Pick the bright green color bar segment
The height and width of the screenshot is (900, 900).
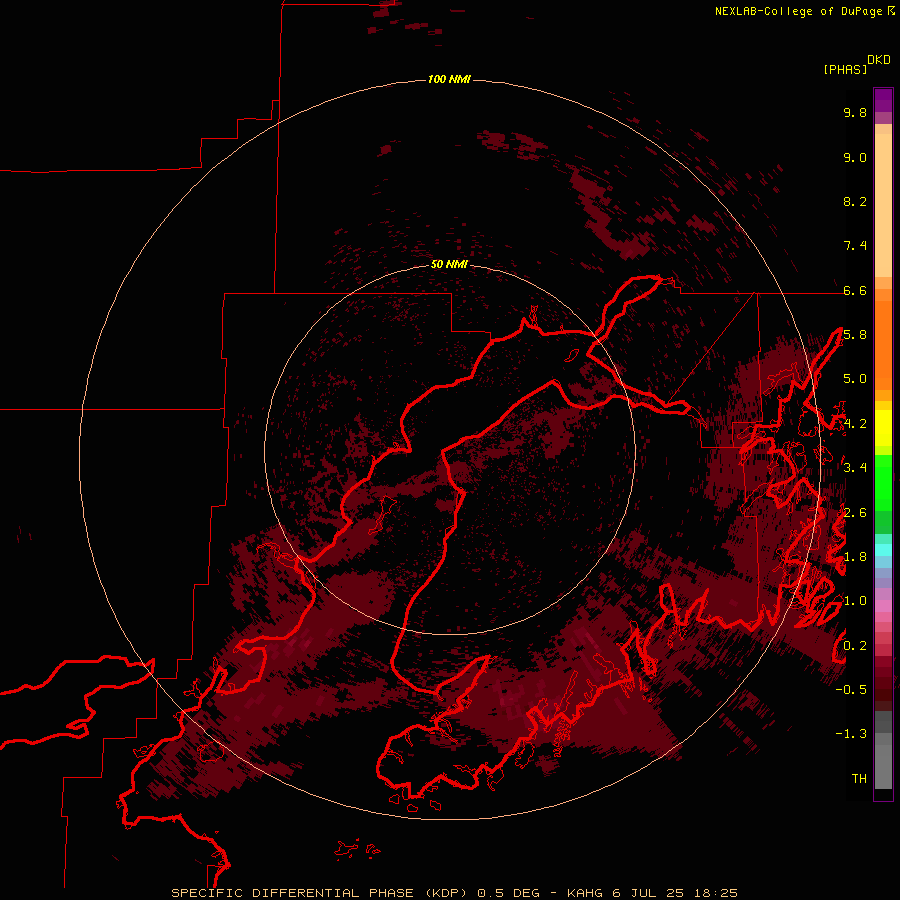pos(883,482)
